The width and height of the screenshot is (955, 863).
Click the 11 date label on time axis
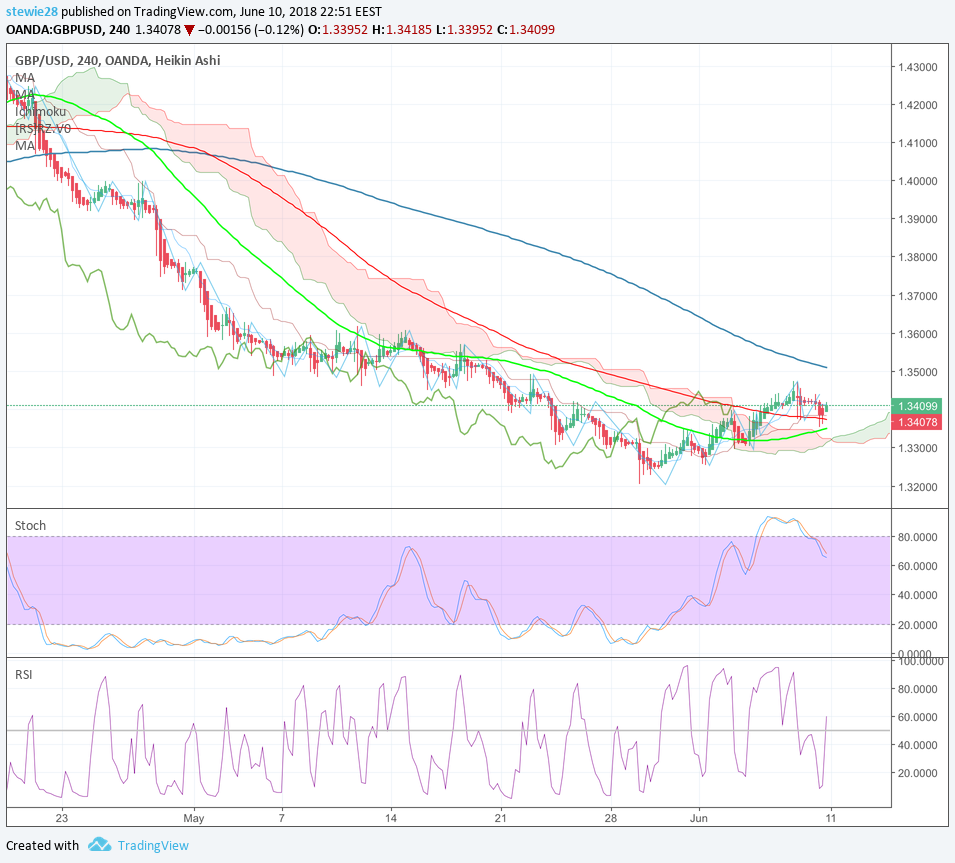point(831,818)
